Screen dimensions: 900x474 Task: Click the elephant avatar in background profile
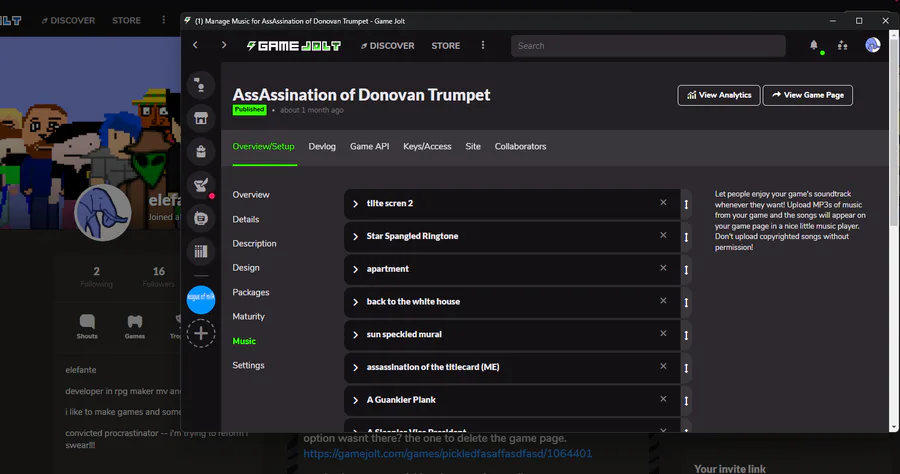point(103,212)
